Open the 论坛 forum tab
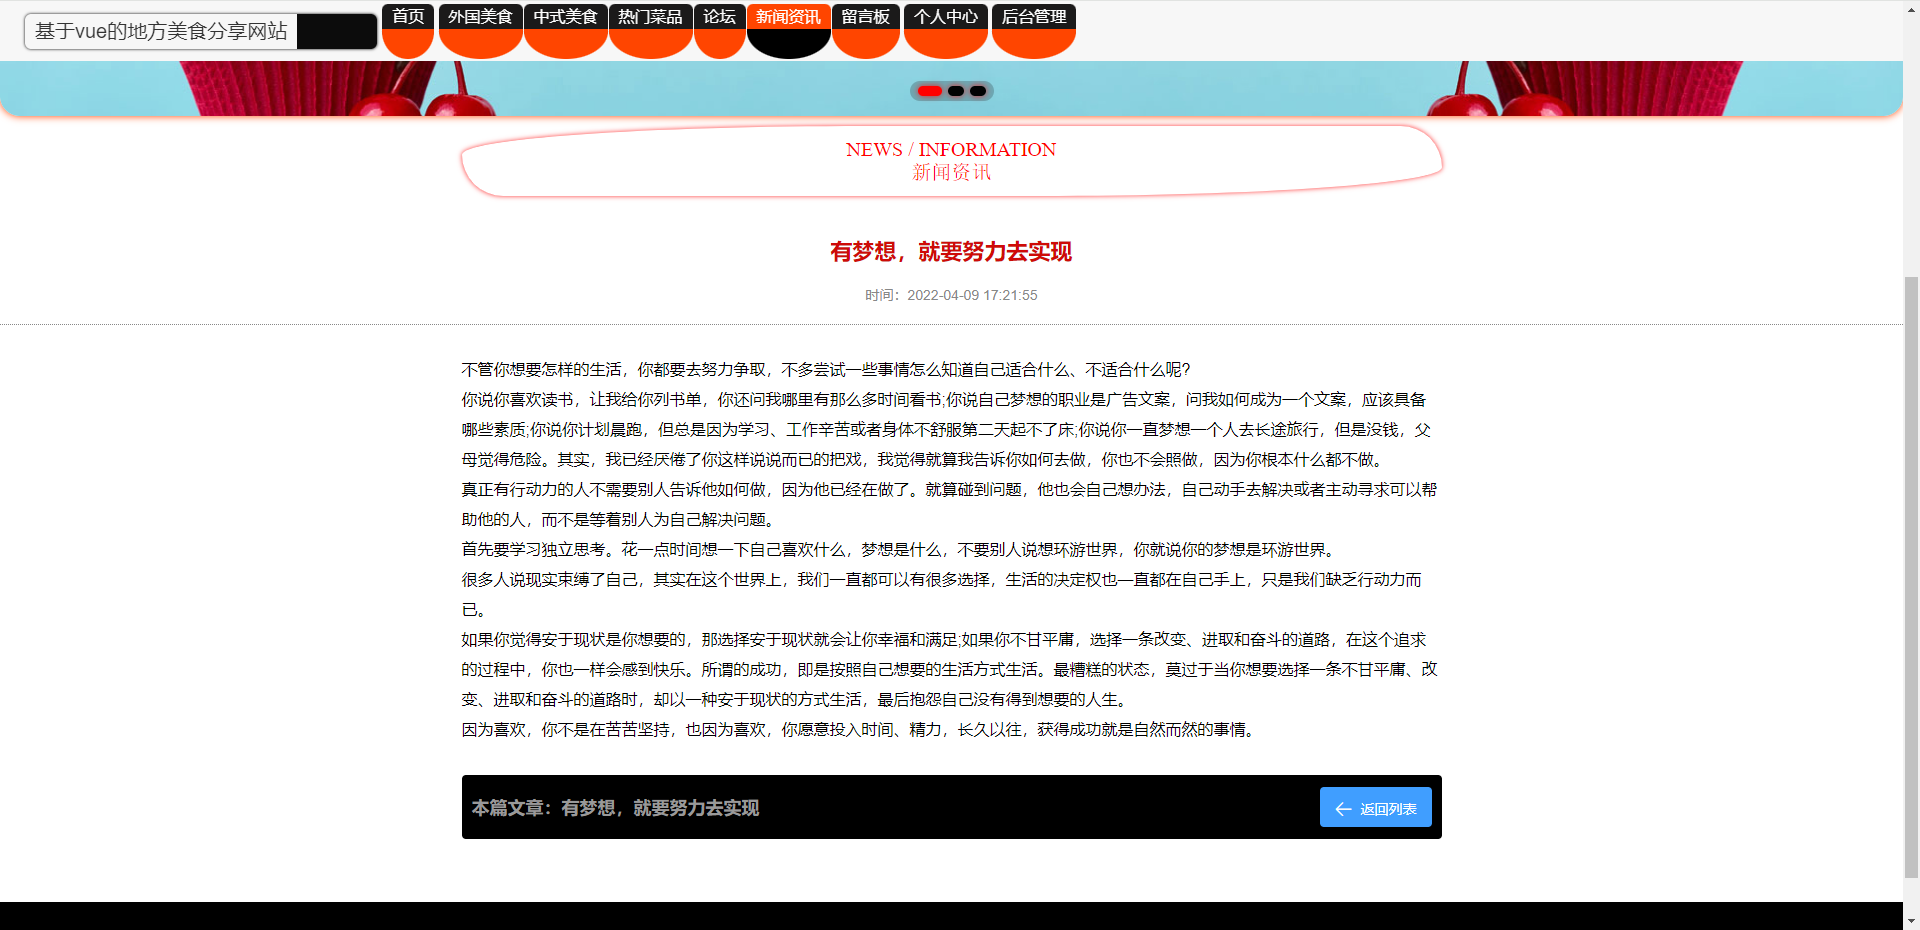The width and height of the screenshot is (1920, 930). click(719, 18)
